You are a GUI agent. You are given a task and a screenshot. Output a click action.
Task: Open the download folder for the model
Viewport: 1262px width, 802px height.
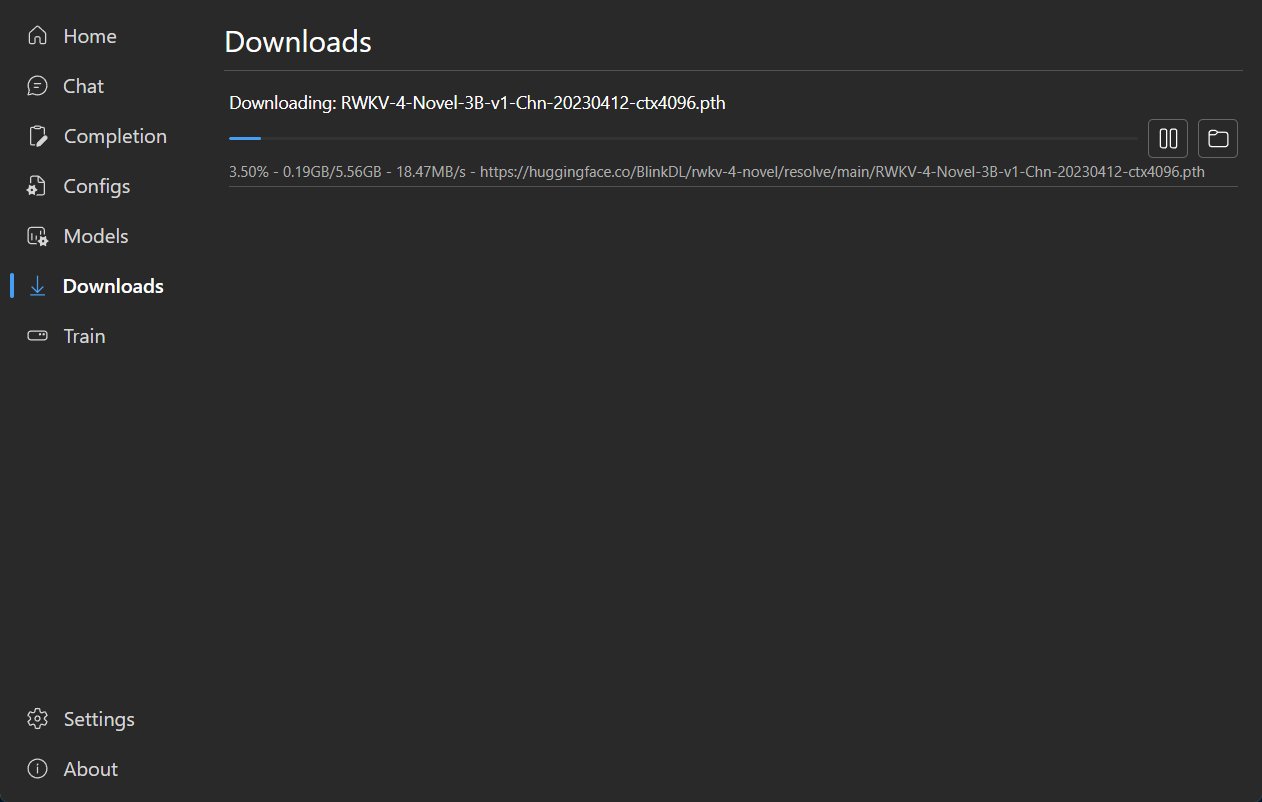point(1217,139)
